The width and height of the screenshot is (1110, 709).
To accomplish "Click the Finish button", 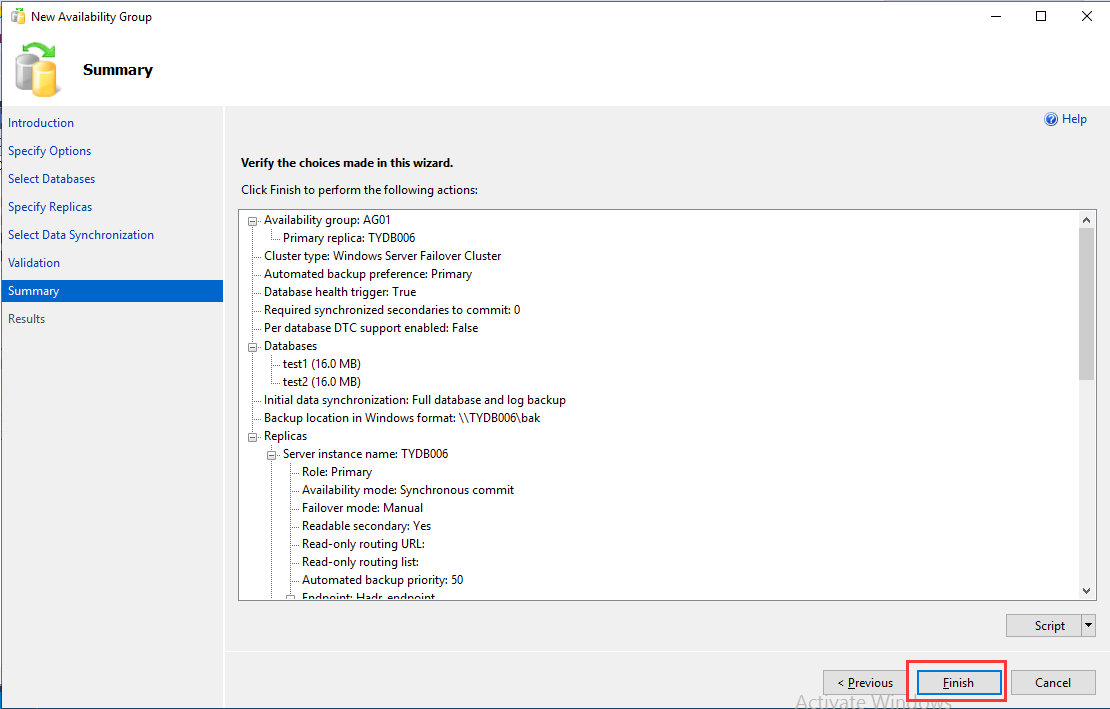I will pos(959,683).
